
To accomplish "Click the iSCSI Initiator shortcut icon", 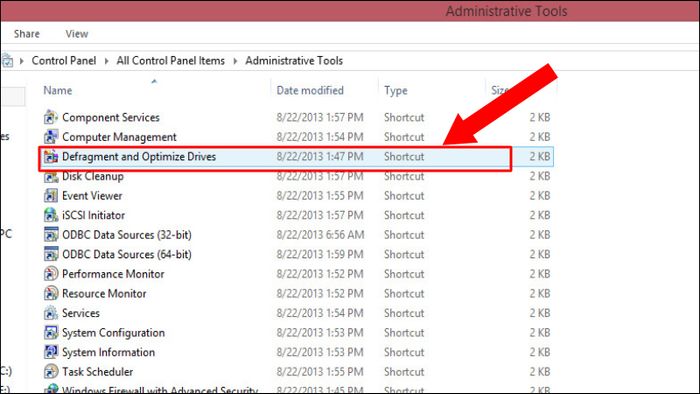I will [x=51, y=215].
